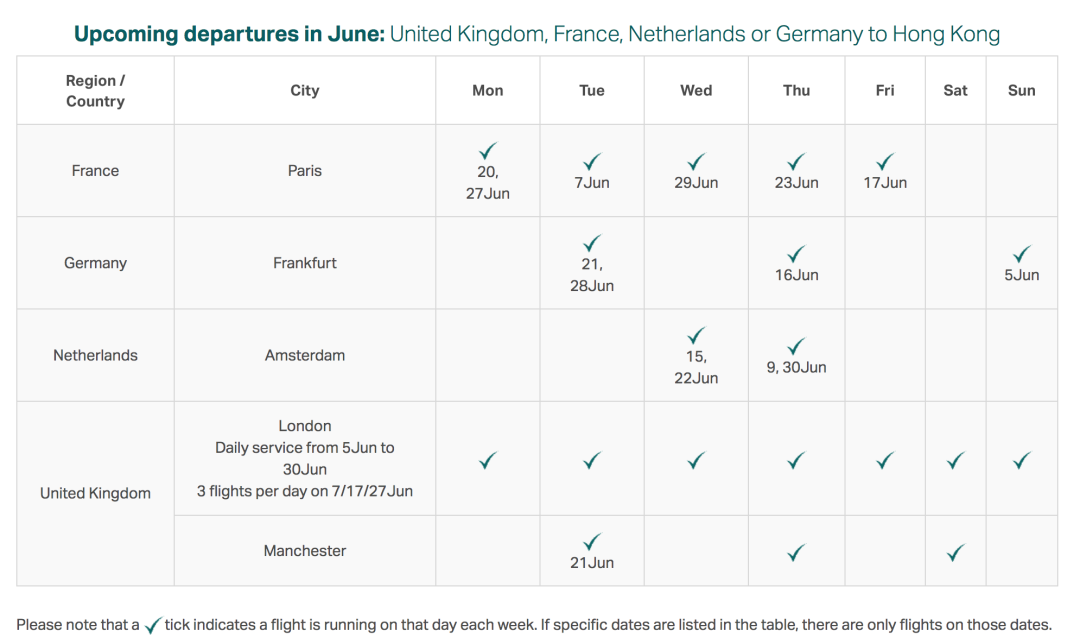Select the Sun column header
1080x644 pixels.
(1021, 90)
